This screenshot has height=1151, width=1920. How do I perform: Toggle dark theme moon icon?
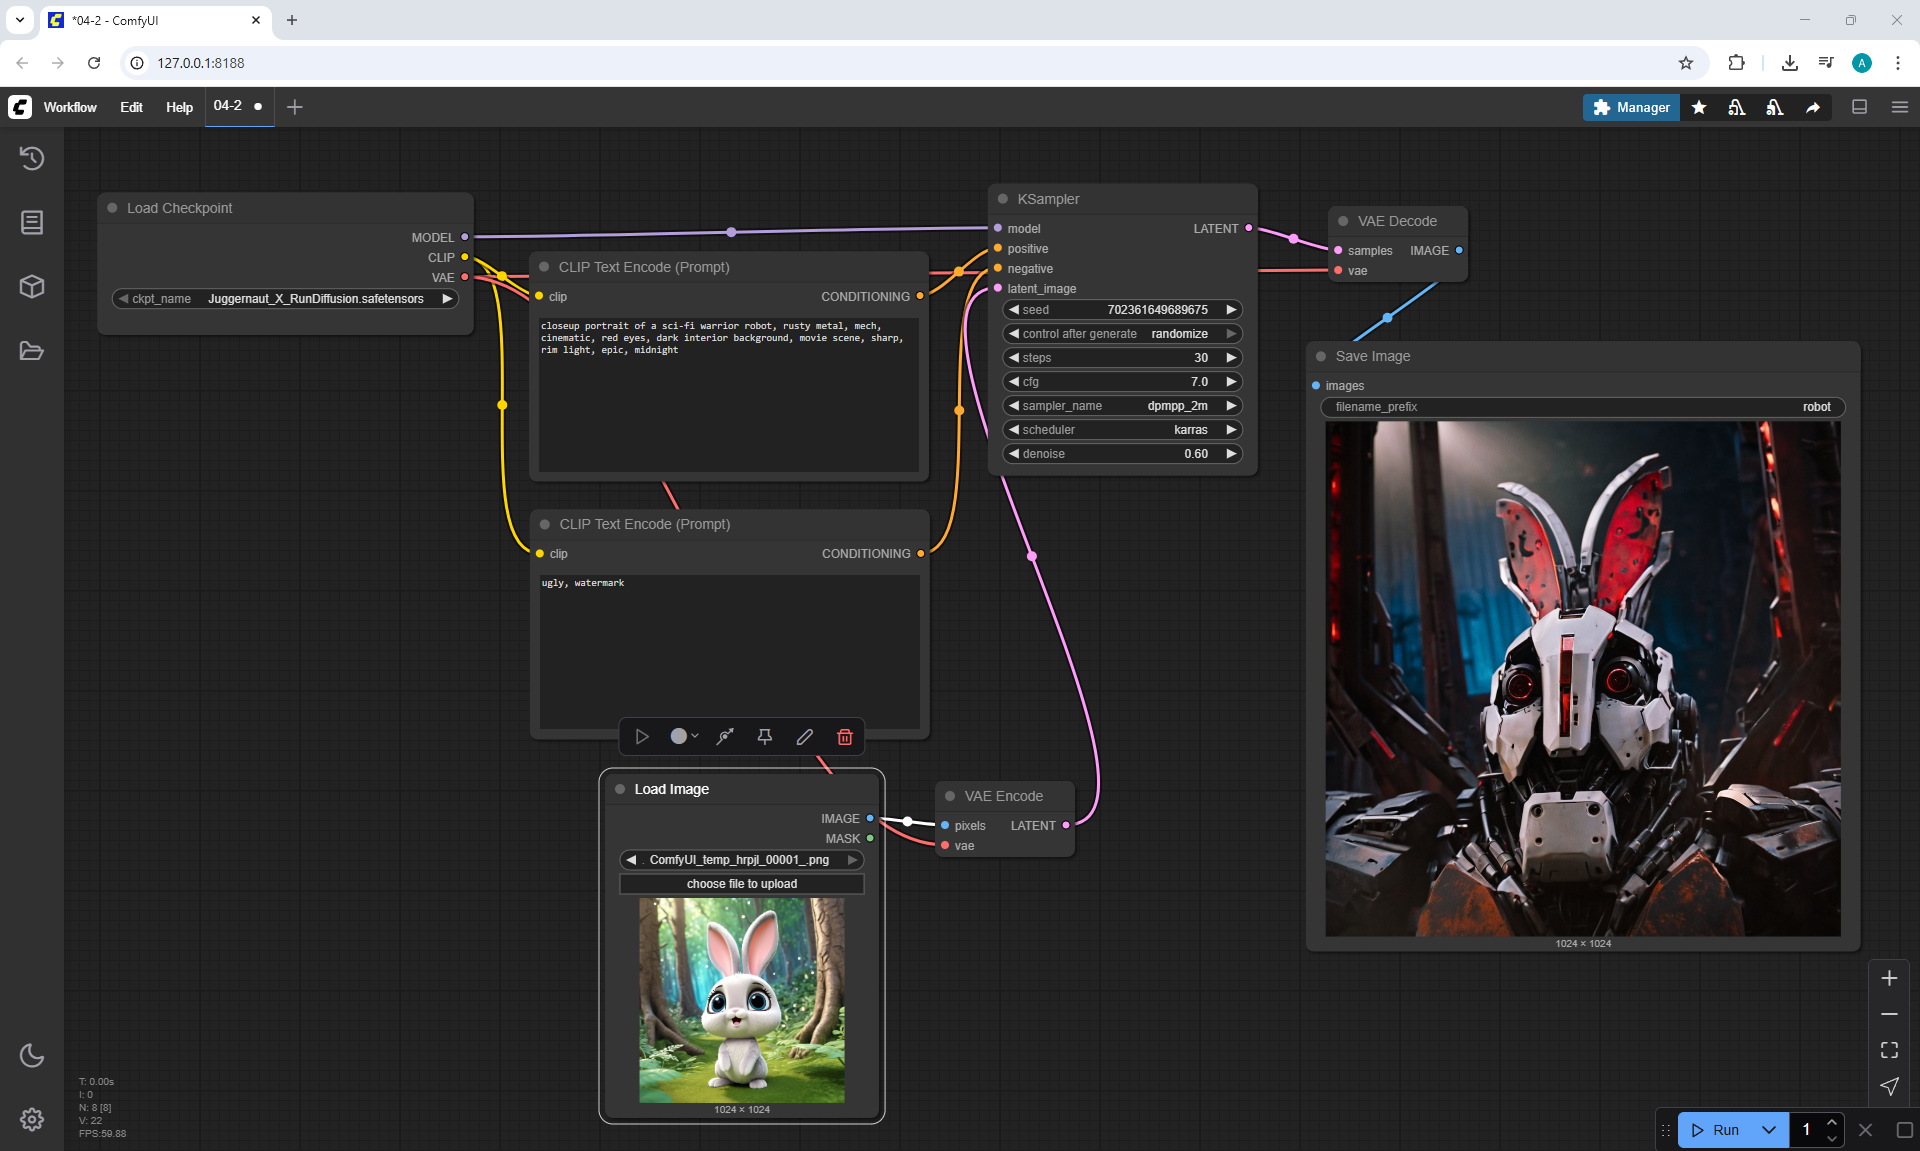(32, 1055)
